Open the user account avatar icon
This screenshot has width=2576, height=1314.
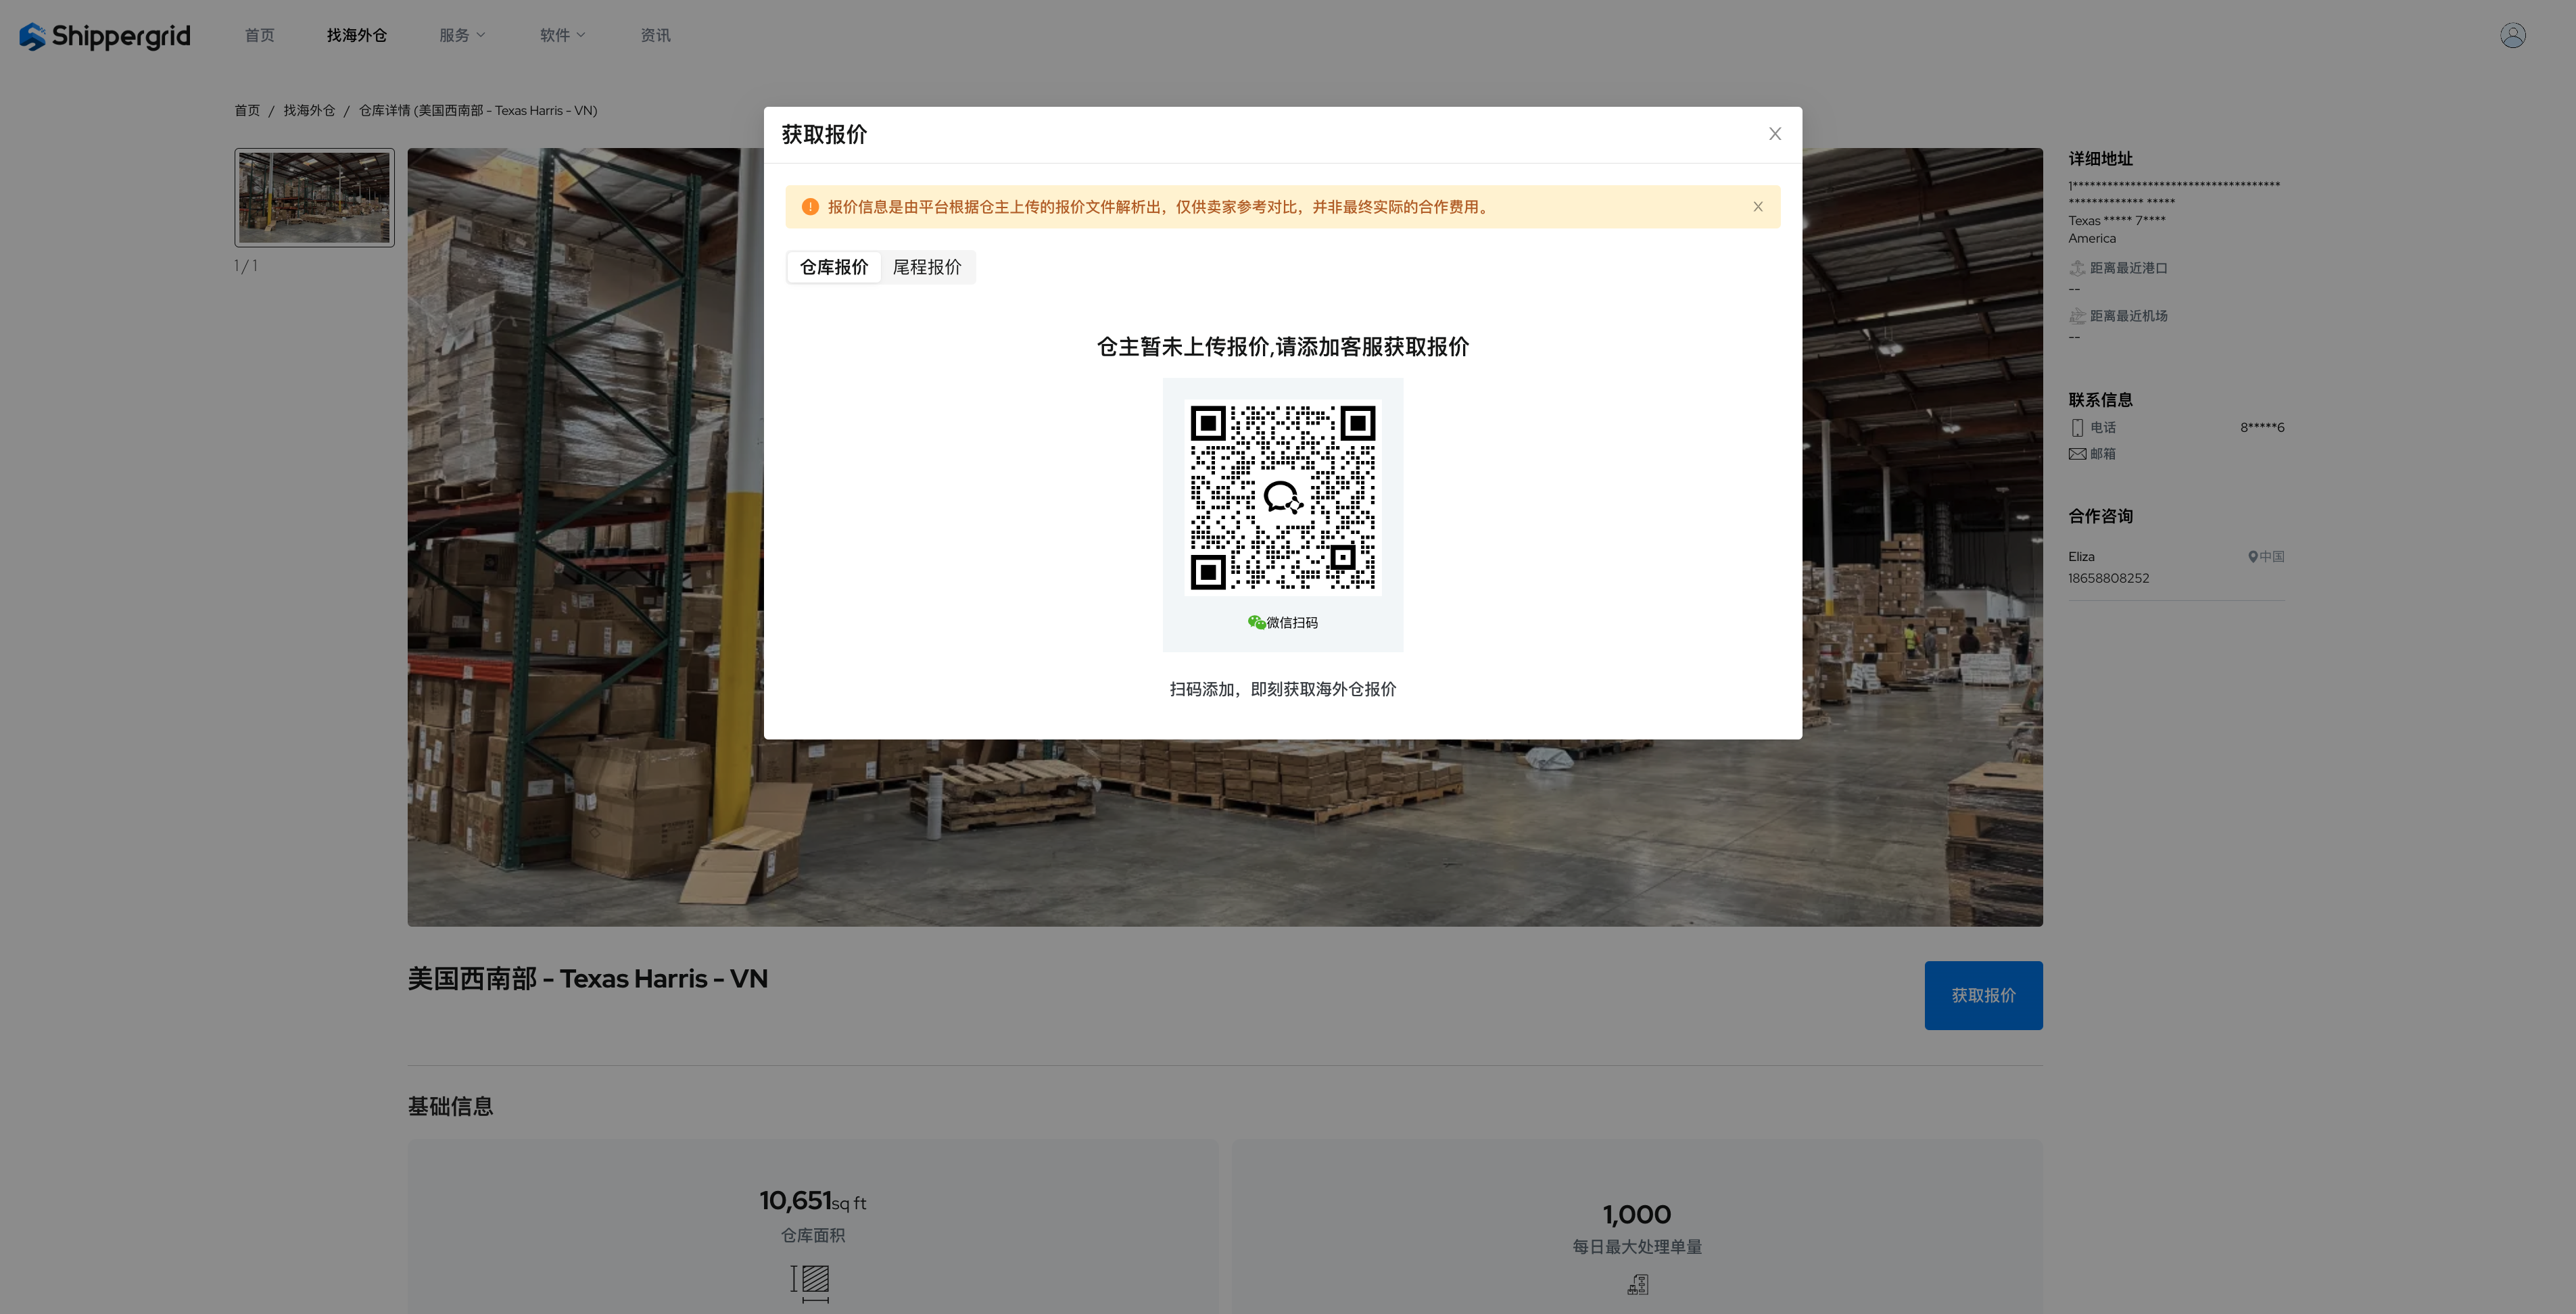(2512, 35)
